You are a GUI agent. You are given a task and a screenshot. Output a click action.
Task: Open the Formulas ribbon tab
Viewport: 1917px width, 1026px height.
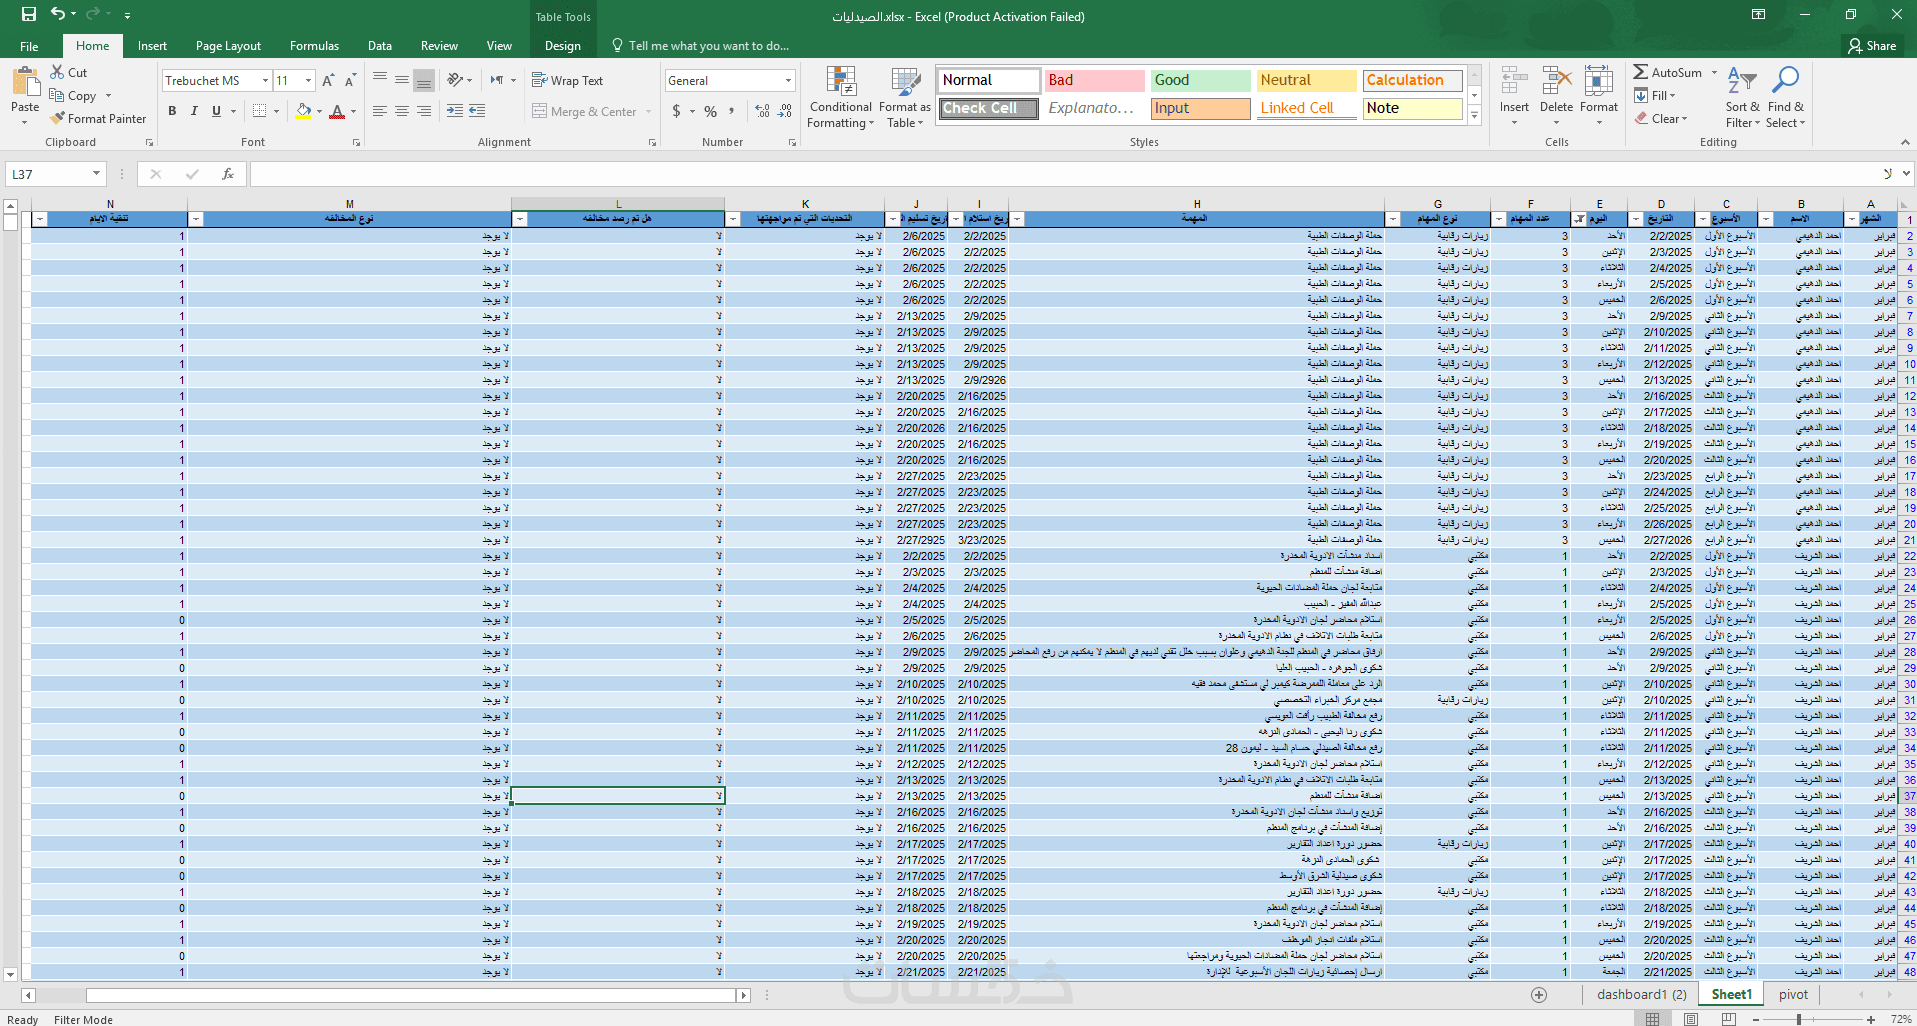(x=314, y=46)
